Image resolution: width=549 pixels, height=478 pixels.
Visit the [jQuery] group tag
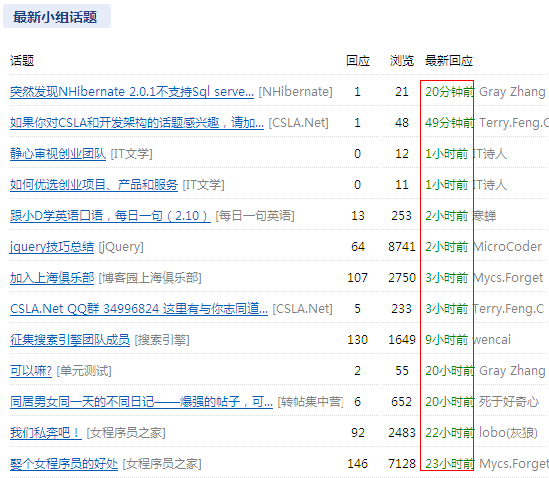(121, 247)
